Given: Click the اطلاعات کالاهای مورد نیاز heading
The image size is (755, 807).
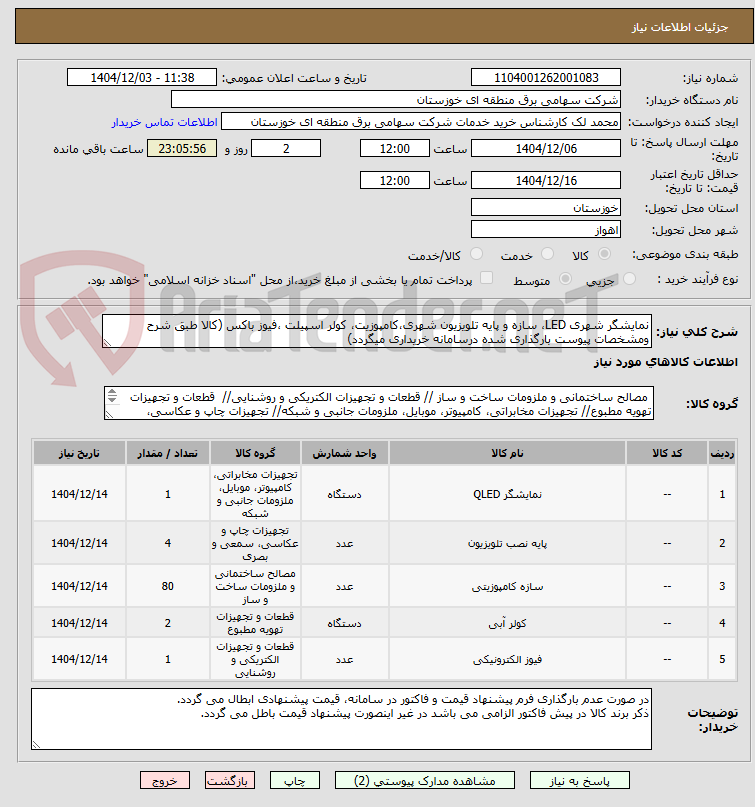Looking at the screenshot, I should pos(665,362).
